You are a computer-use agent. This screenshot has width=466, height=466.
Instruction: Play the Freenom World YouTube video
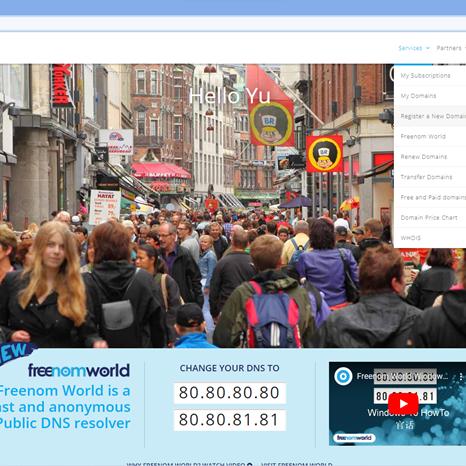pyautogui.click(x=403, y=404)
